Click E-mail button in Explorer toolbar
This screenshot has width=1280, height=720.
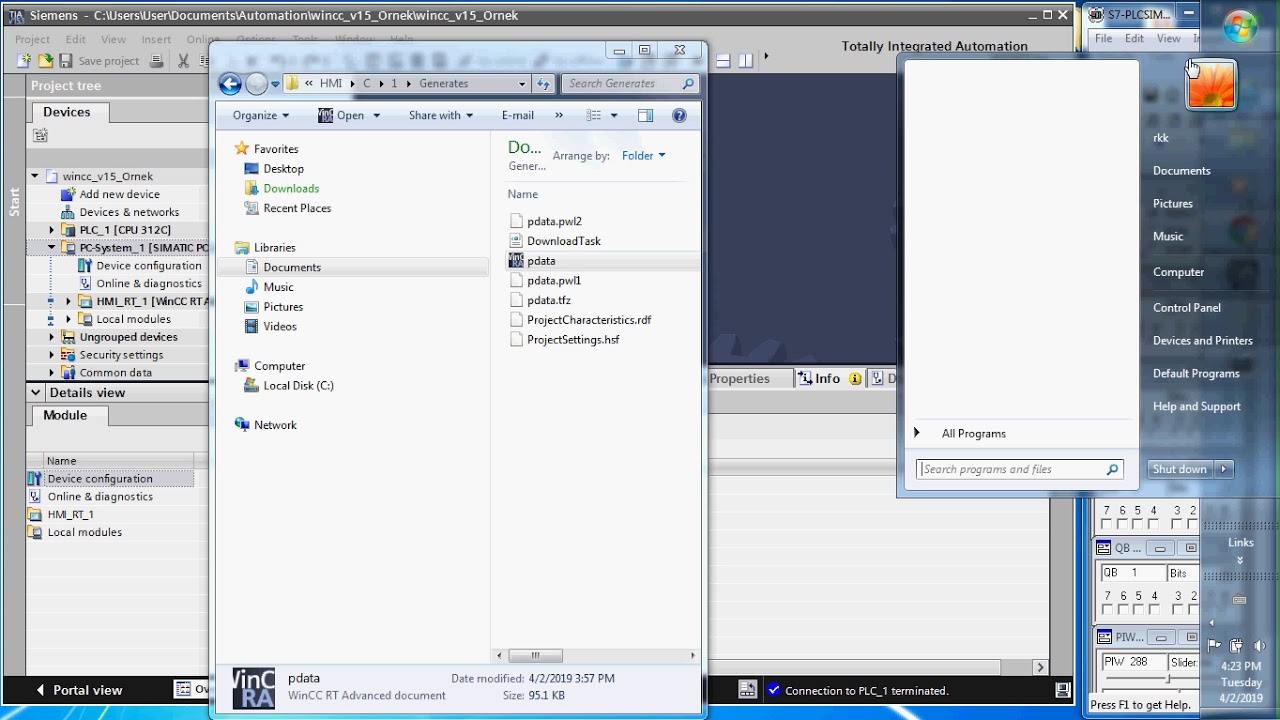point(518,115)
